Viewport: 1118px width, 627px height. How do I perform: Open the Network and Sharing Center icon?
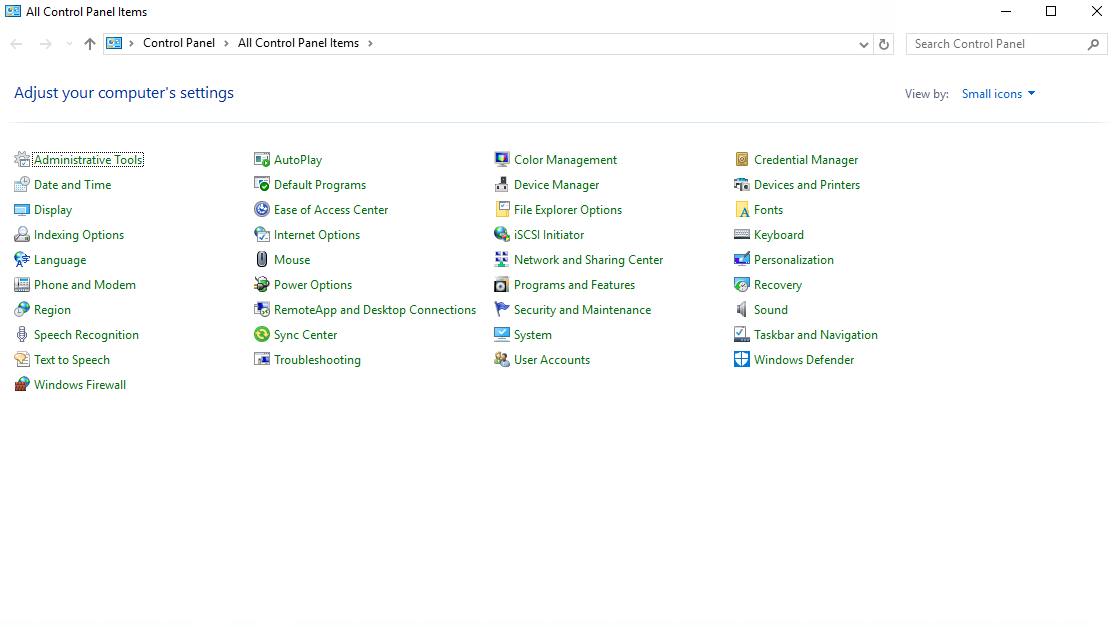tap(502, 260)
